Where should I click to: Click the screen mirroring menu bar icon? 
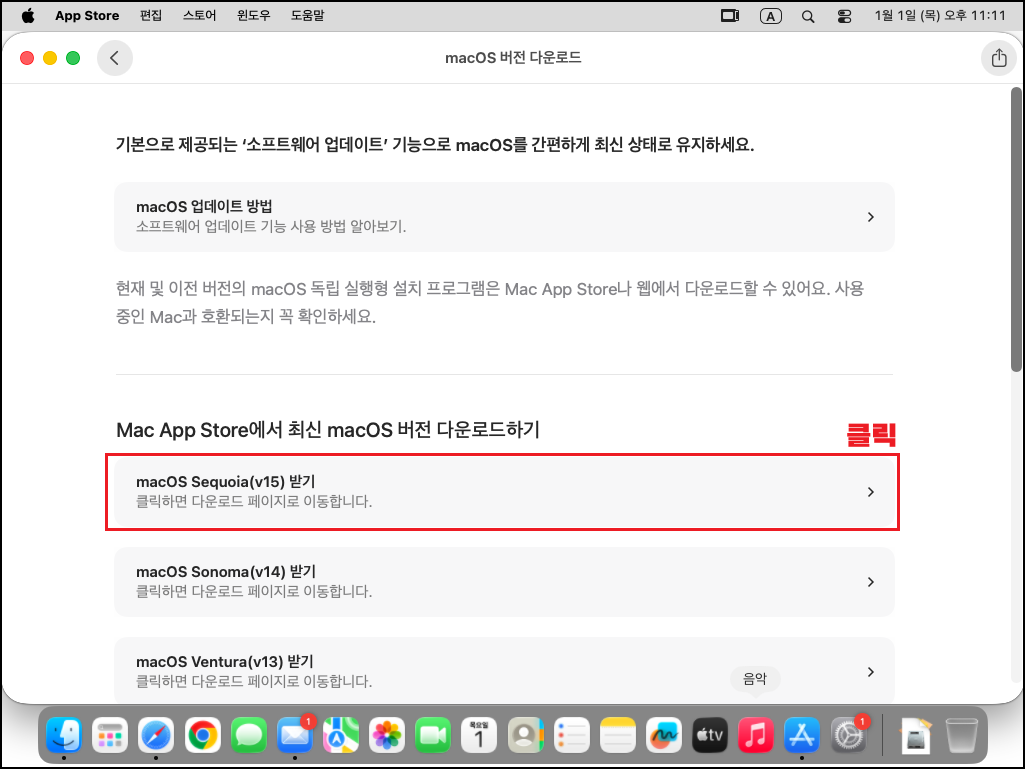coord(730,16)
